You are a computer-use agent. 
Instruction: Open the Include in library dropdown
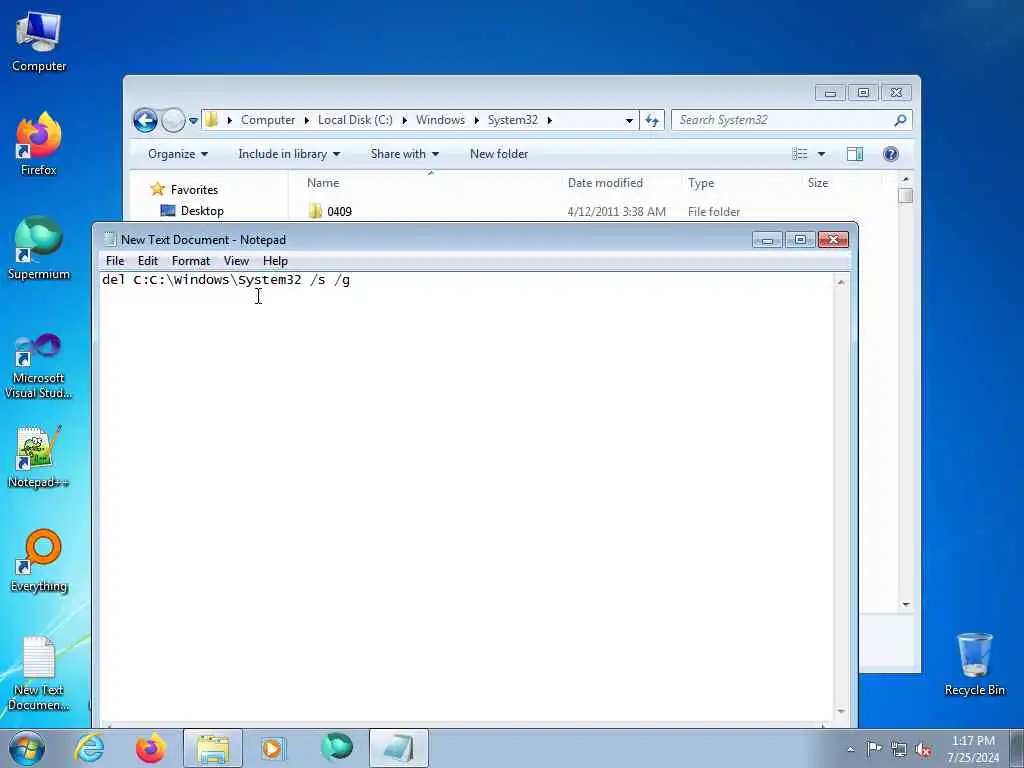click(x=289, y=154)
